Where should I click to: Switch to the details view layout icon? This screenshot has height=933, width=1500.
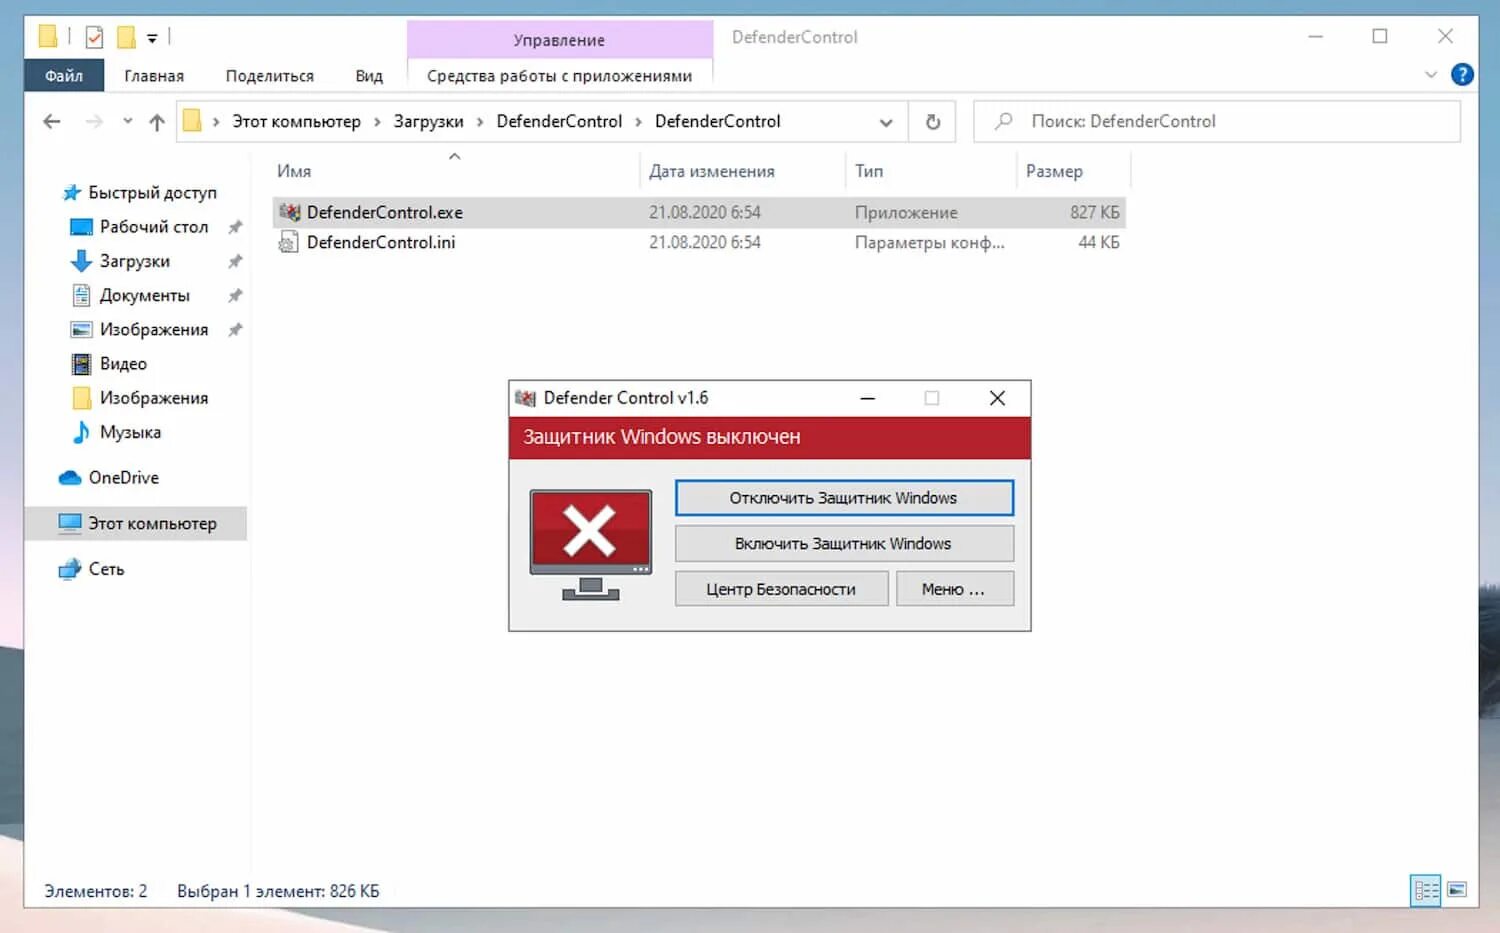click(1426, 890)
